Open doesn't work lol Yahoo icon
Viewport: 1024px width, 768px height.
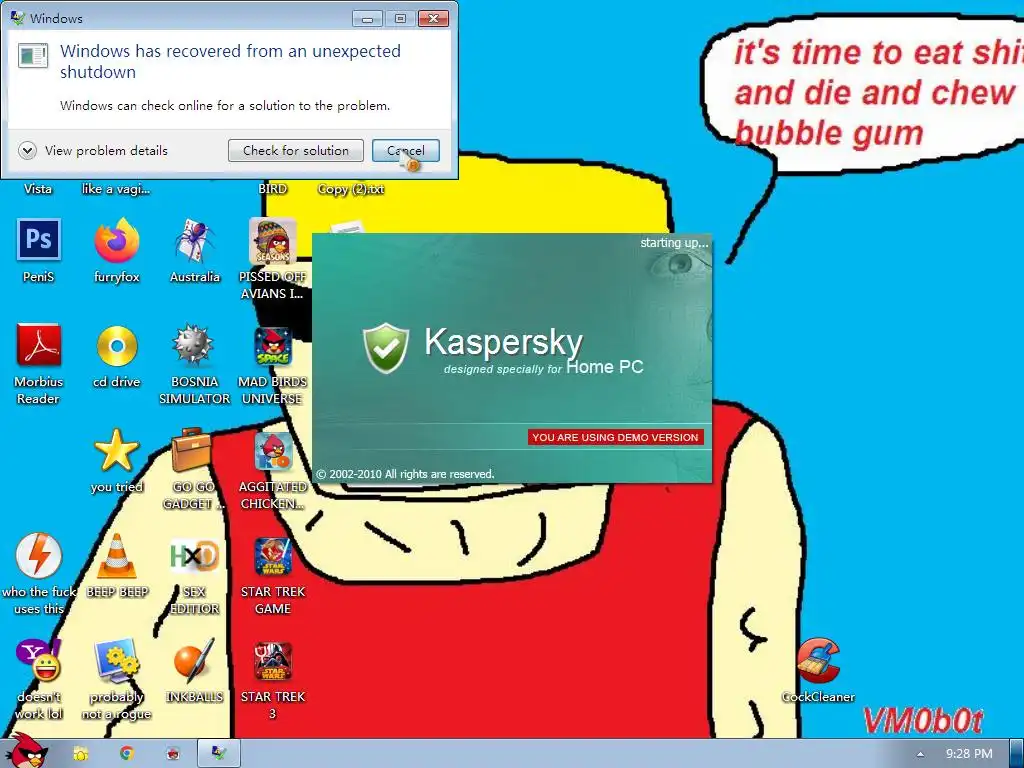click(x=39, y=661)
